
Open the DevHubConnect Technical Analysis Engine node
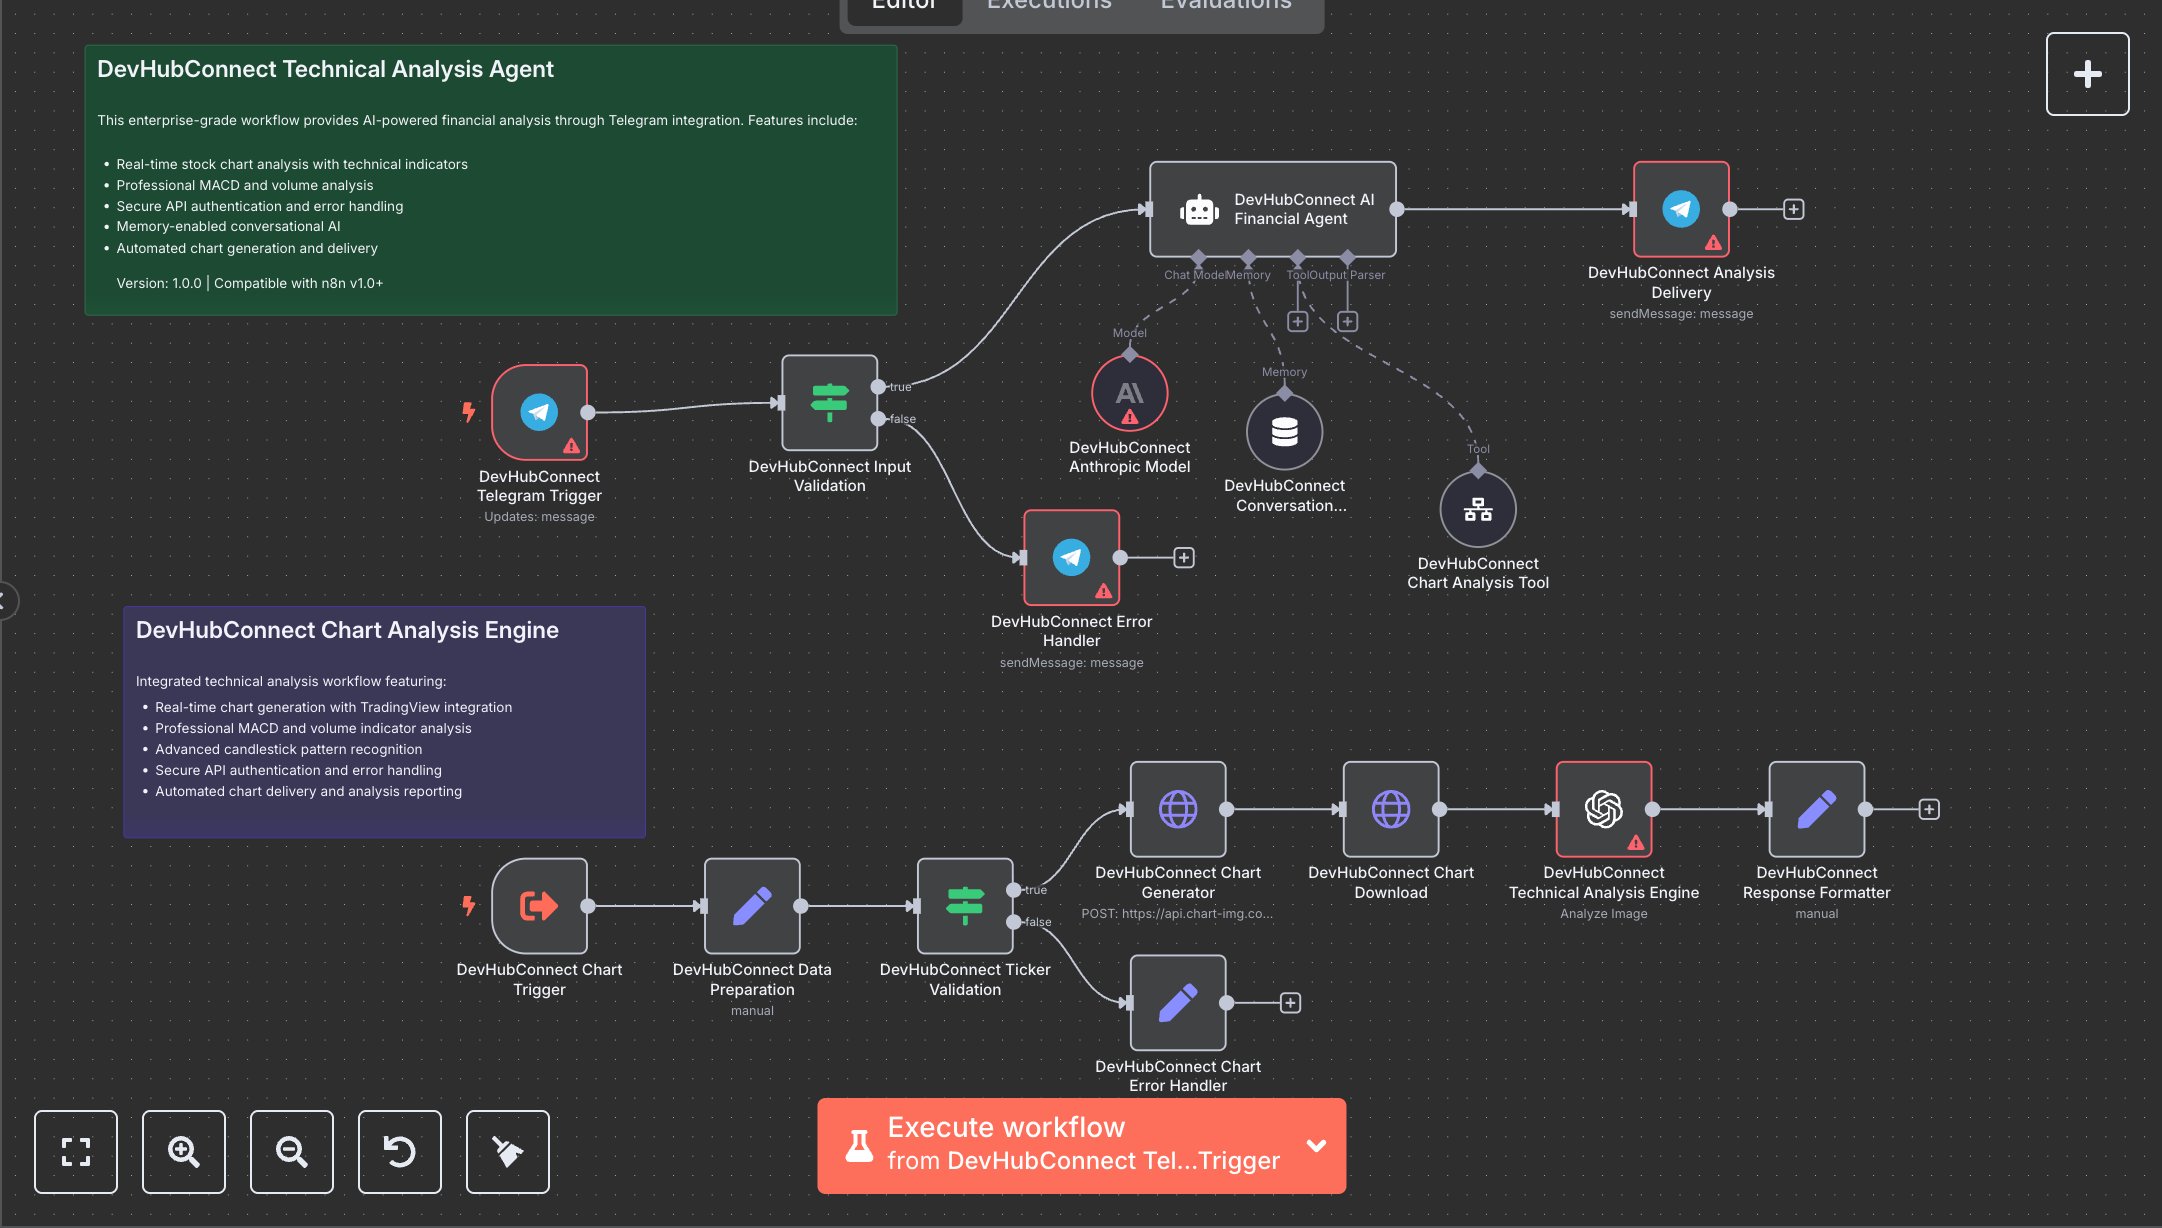(1603, 810)
